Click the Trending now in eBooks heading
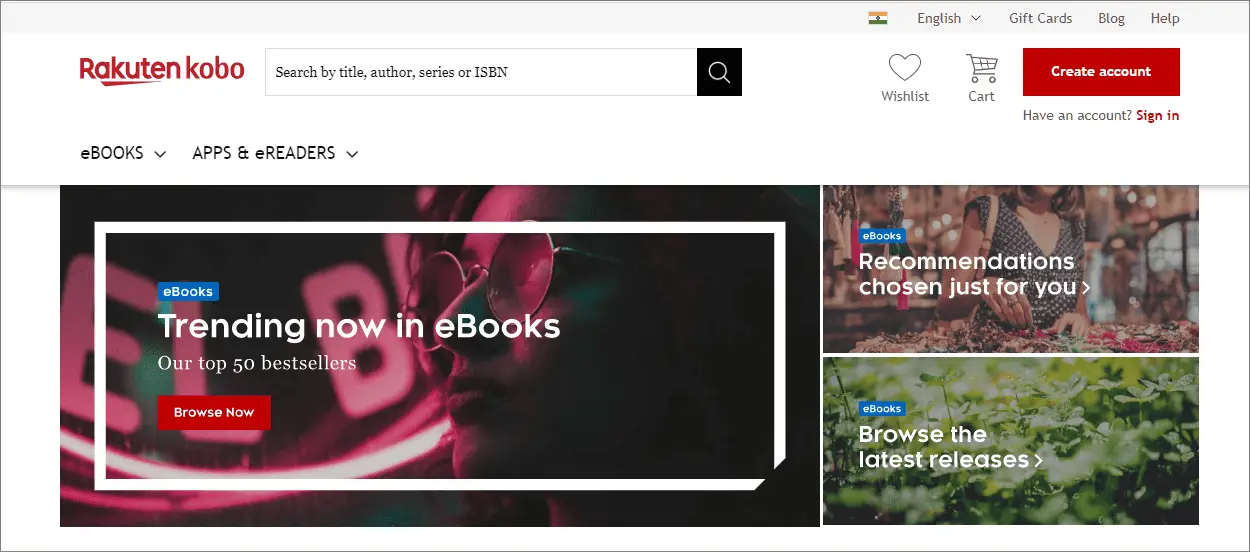 [359, 326]
